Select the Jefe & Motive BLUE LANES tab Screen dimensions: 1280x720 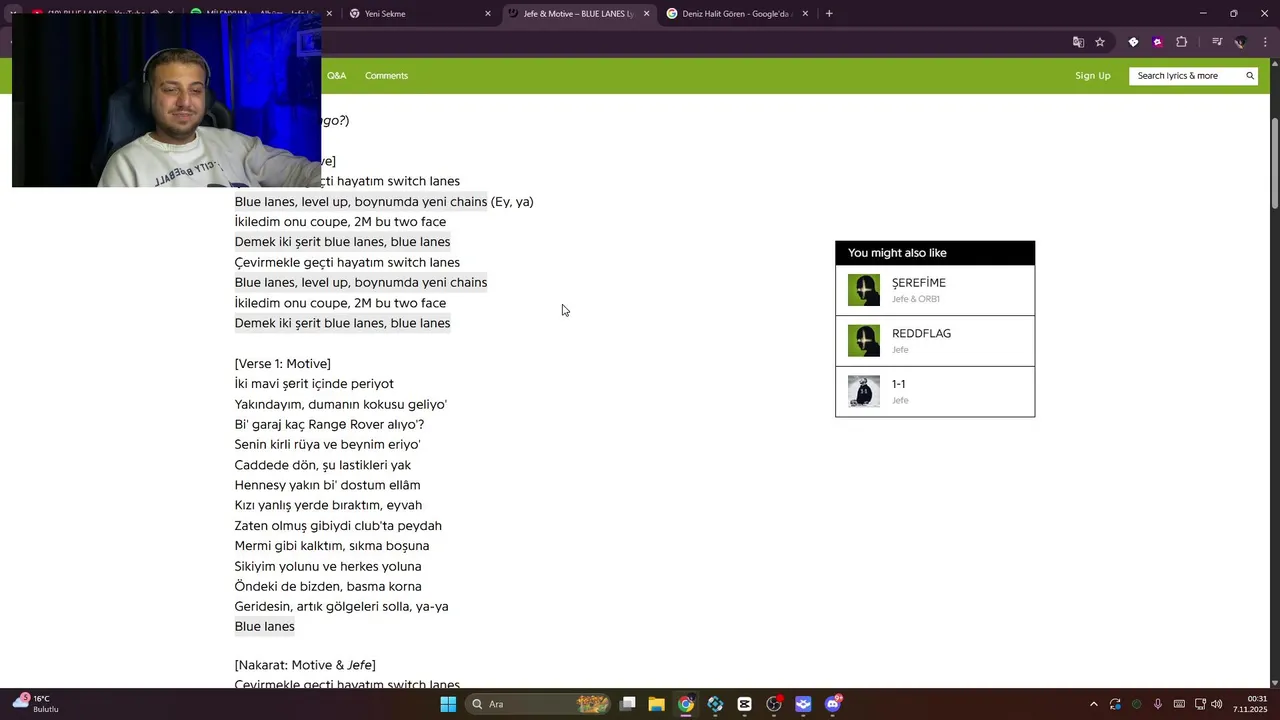[x=578, y=14]
